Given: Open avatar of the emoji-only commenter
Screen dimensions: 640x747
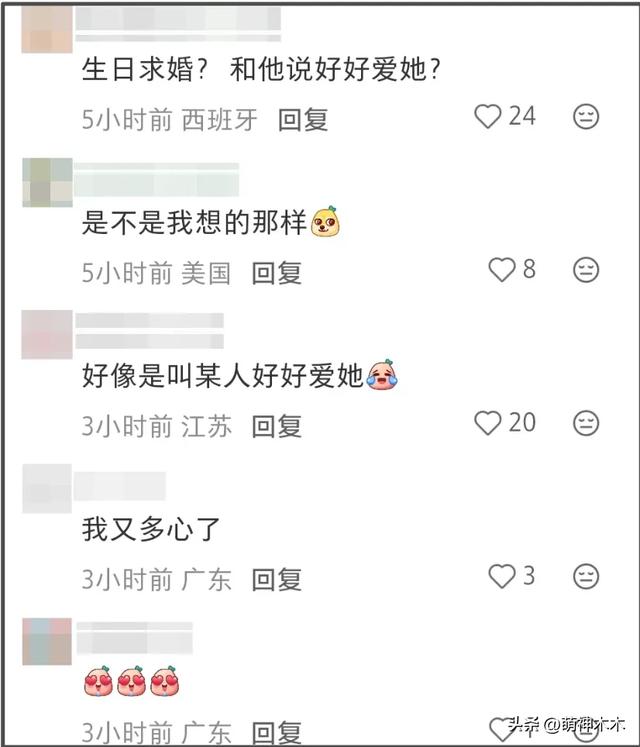Looking at the screenshot, I should (47, 641).
